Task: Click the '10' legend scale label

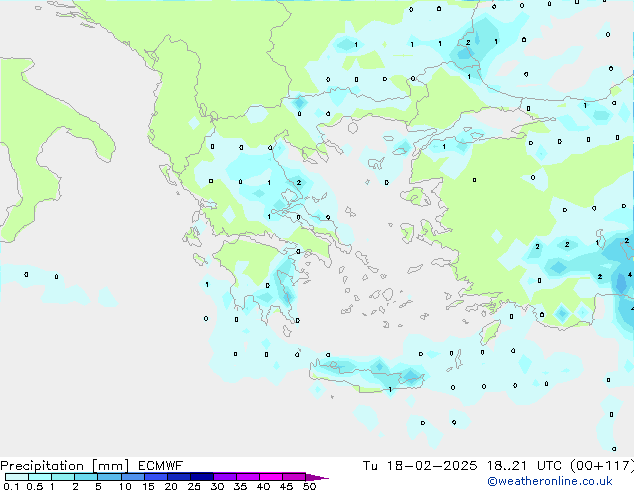Action: [x=125, y=486]
